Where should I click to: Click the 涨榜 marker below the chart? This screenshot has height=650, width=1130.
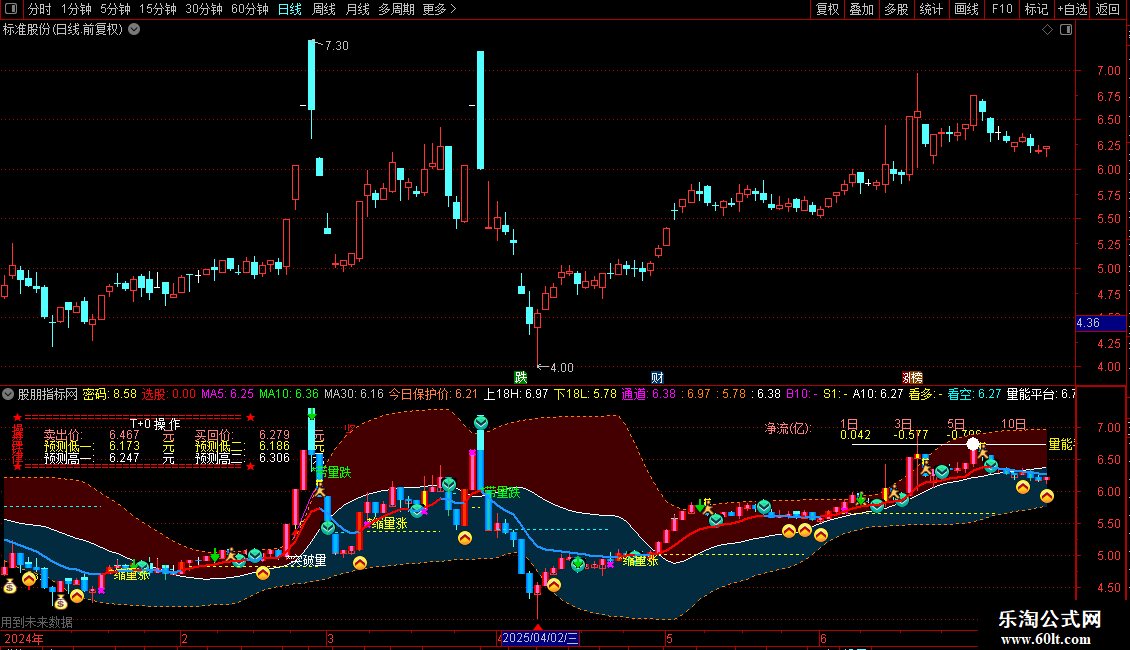coord(912,378)
